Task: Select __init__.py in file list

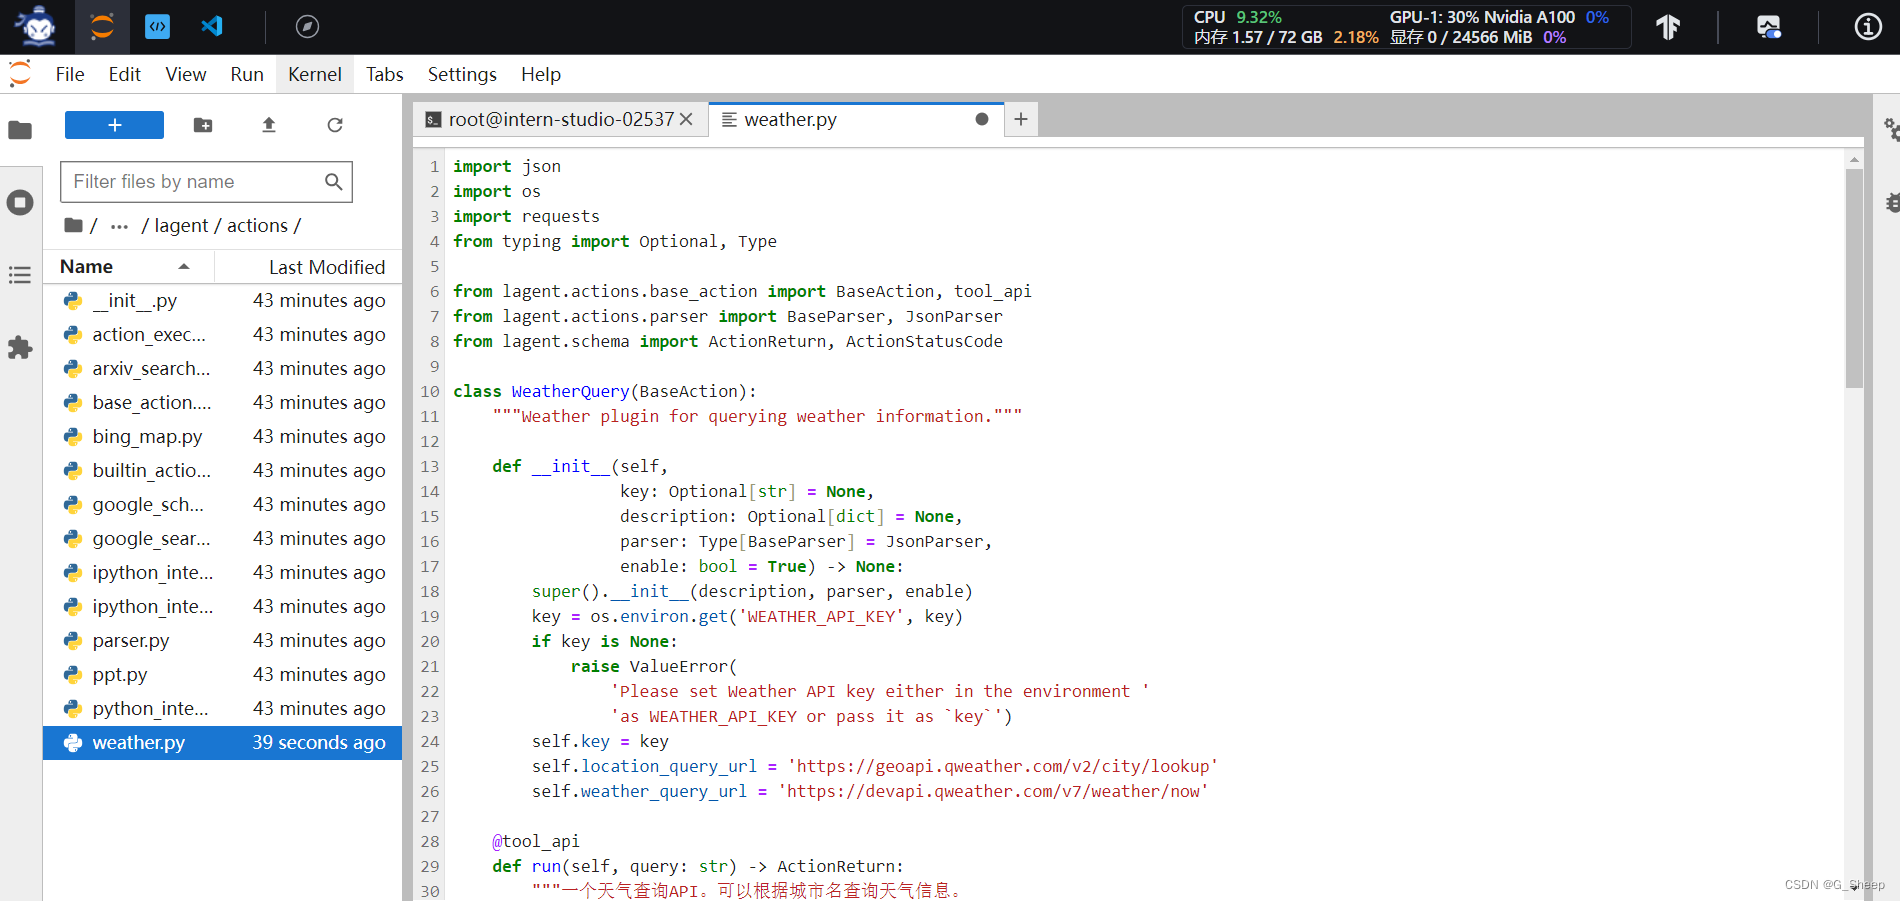Action: (222, 301)
